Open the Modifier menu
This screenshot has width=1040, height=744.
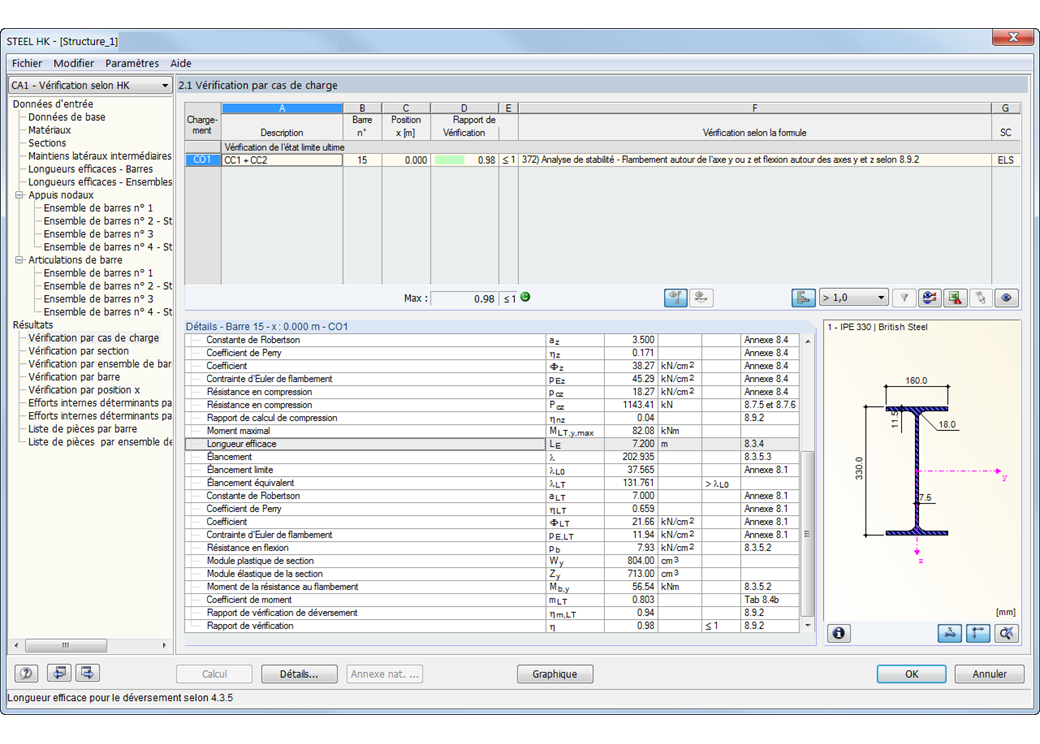coord(74,63)
